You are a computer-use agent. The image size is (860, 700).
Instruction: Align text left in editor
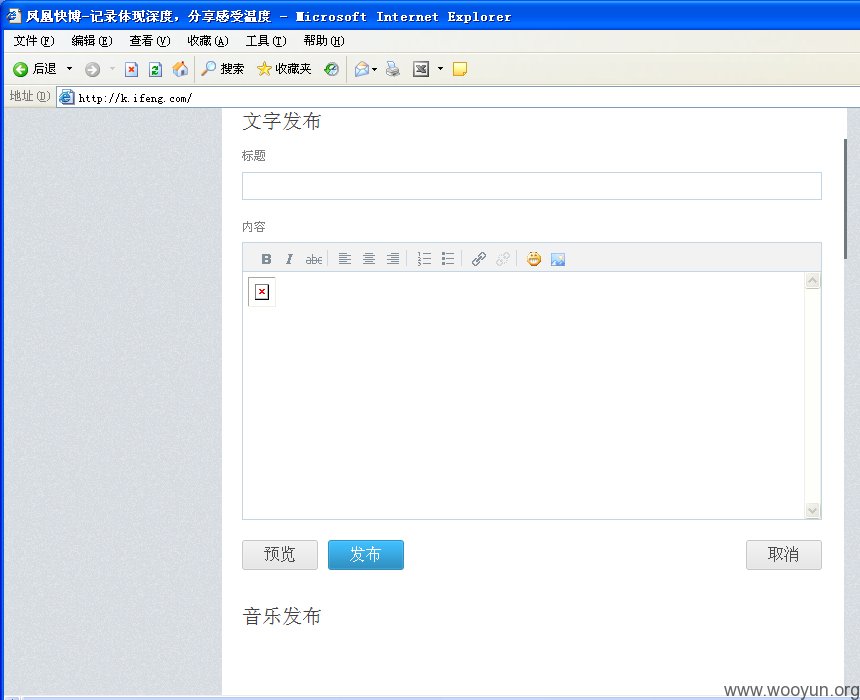(x=344, y=259)
